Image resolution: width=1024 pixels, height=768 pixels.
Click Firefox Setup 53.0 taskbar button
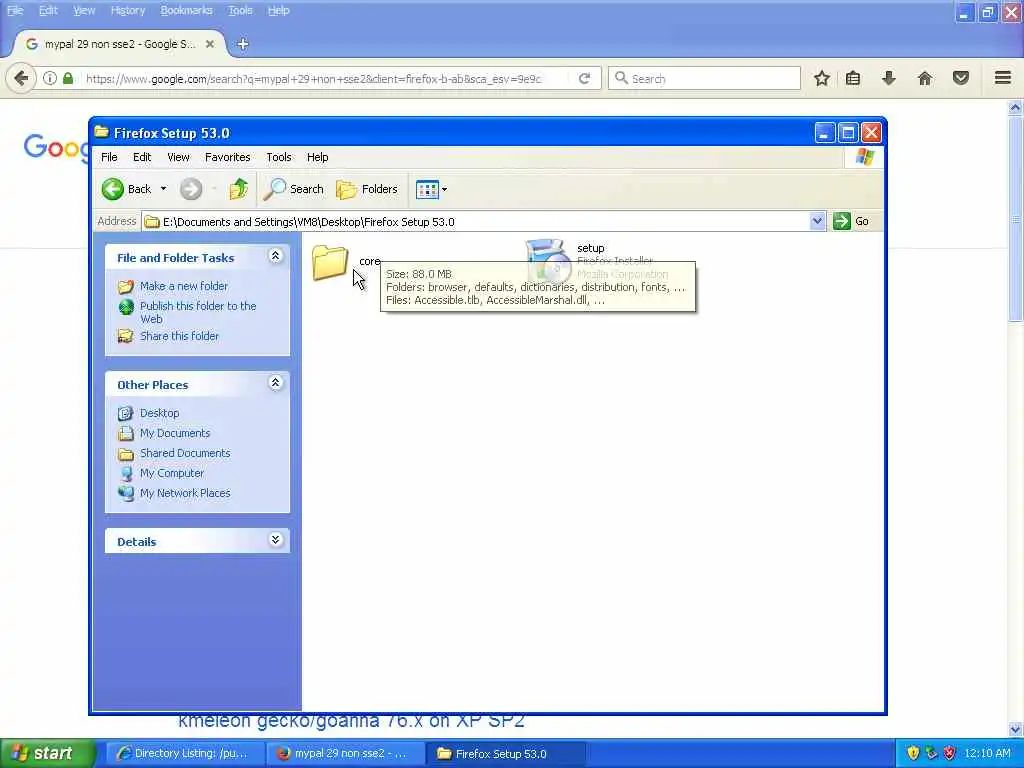[x=507, y=753]
